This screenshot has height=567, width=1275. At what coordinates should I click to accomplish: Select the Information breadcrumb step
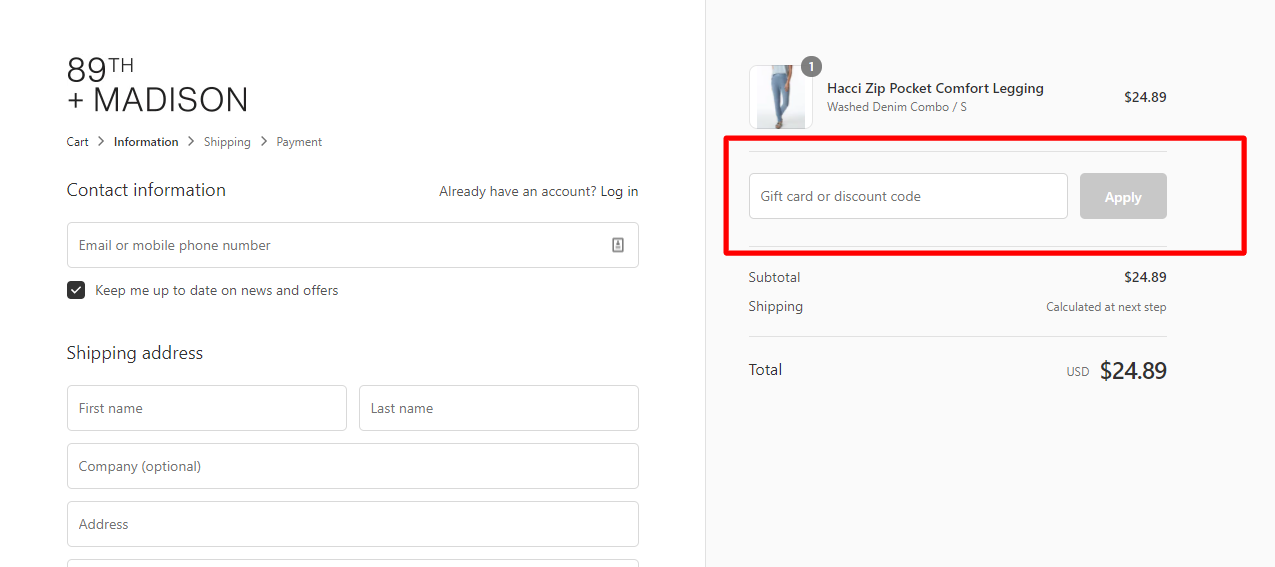[x=146, y=142]
